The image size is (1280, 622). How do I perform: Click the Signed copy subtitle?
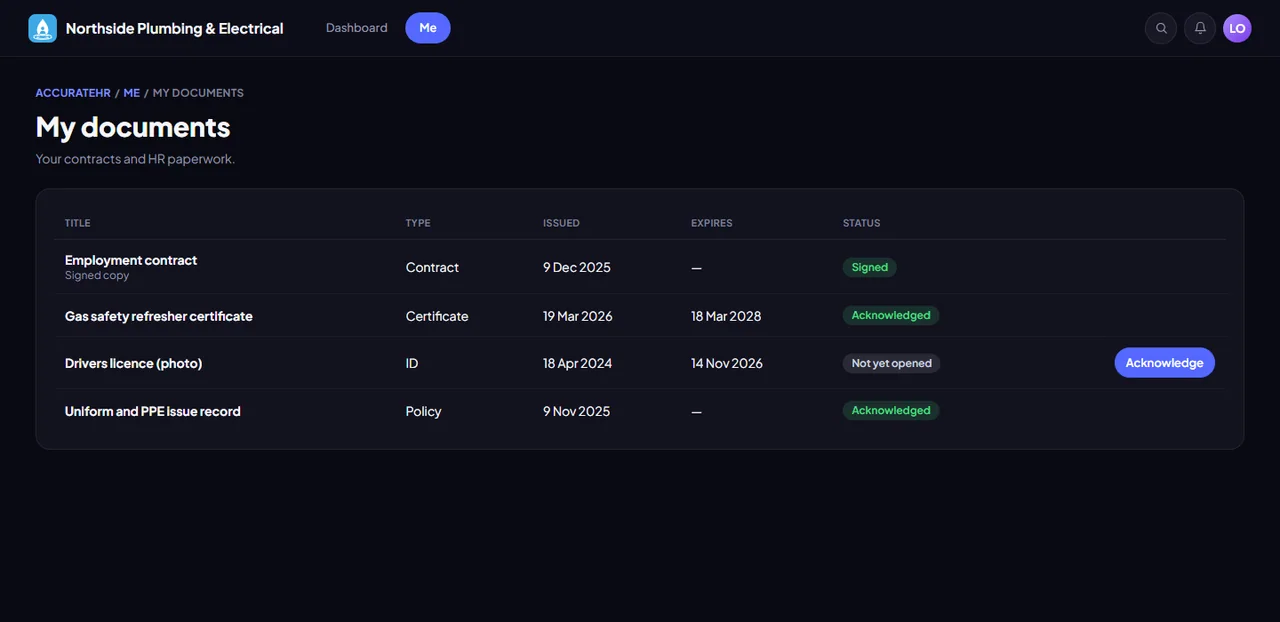coord(97,275)
